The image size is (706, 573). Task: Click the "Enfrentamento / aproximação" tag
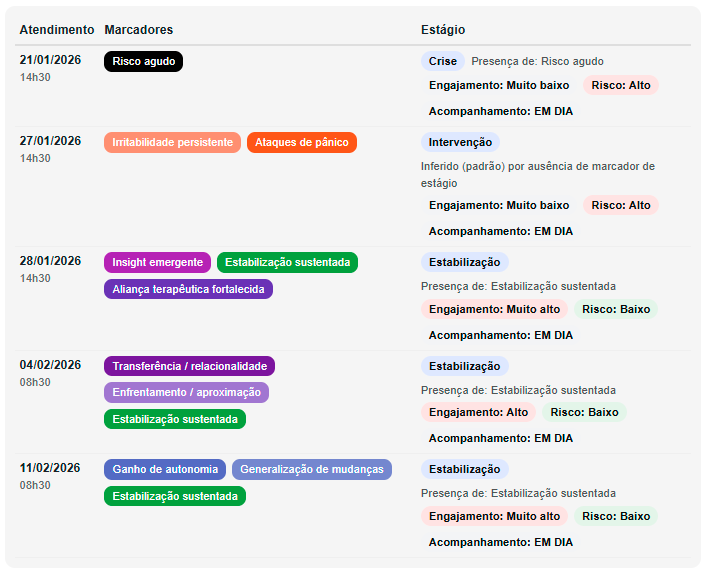point(186,393)
